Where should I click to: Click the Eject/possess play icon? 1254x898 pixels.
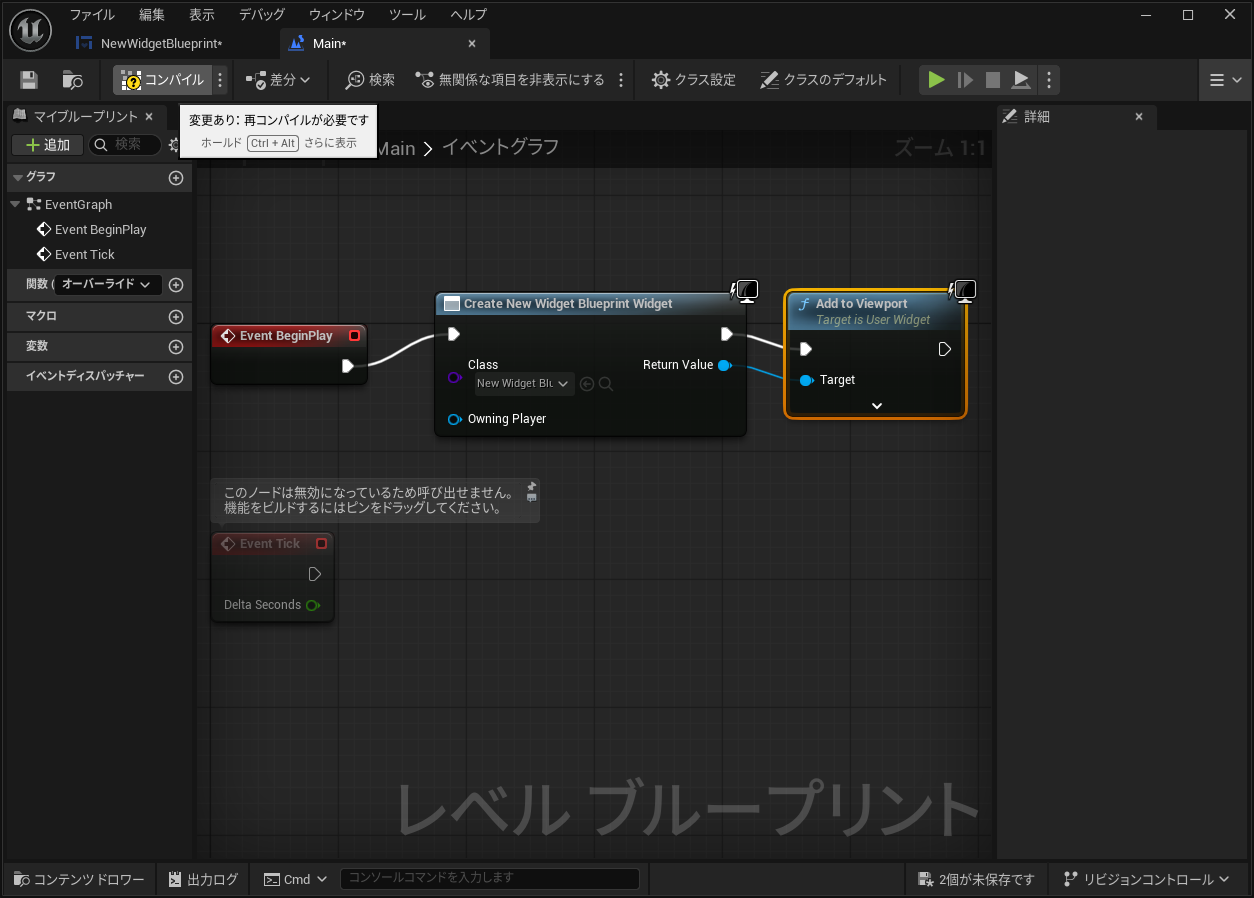coord(1021,80)
